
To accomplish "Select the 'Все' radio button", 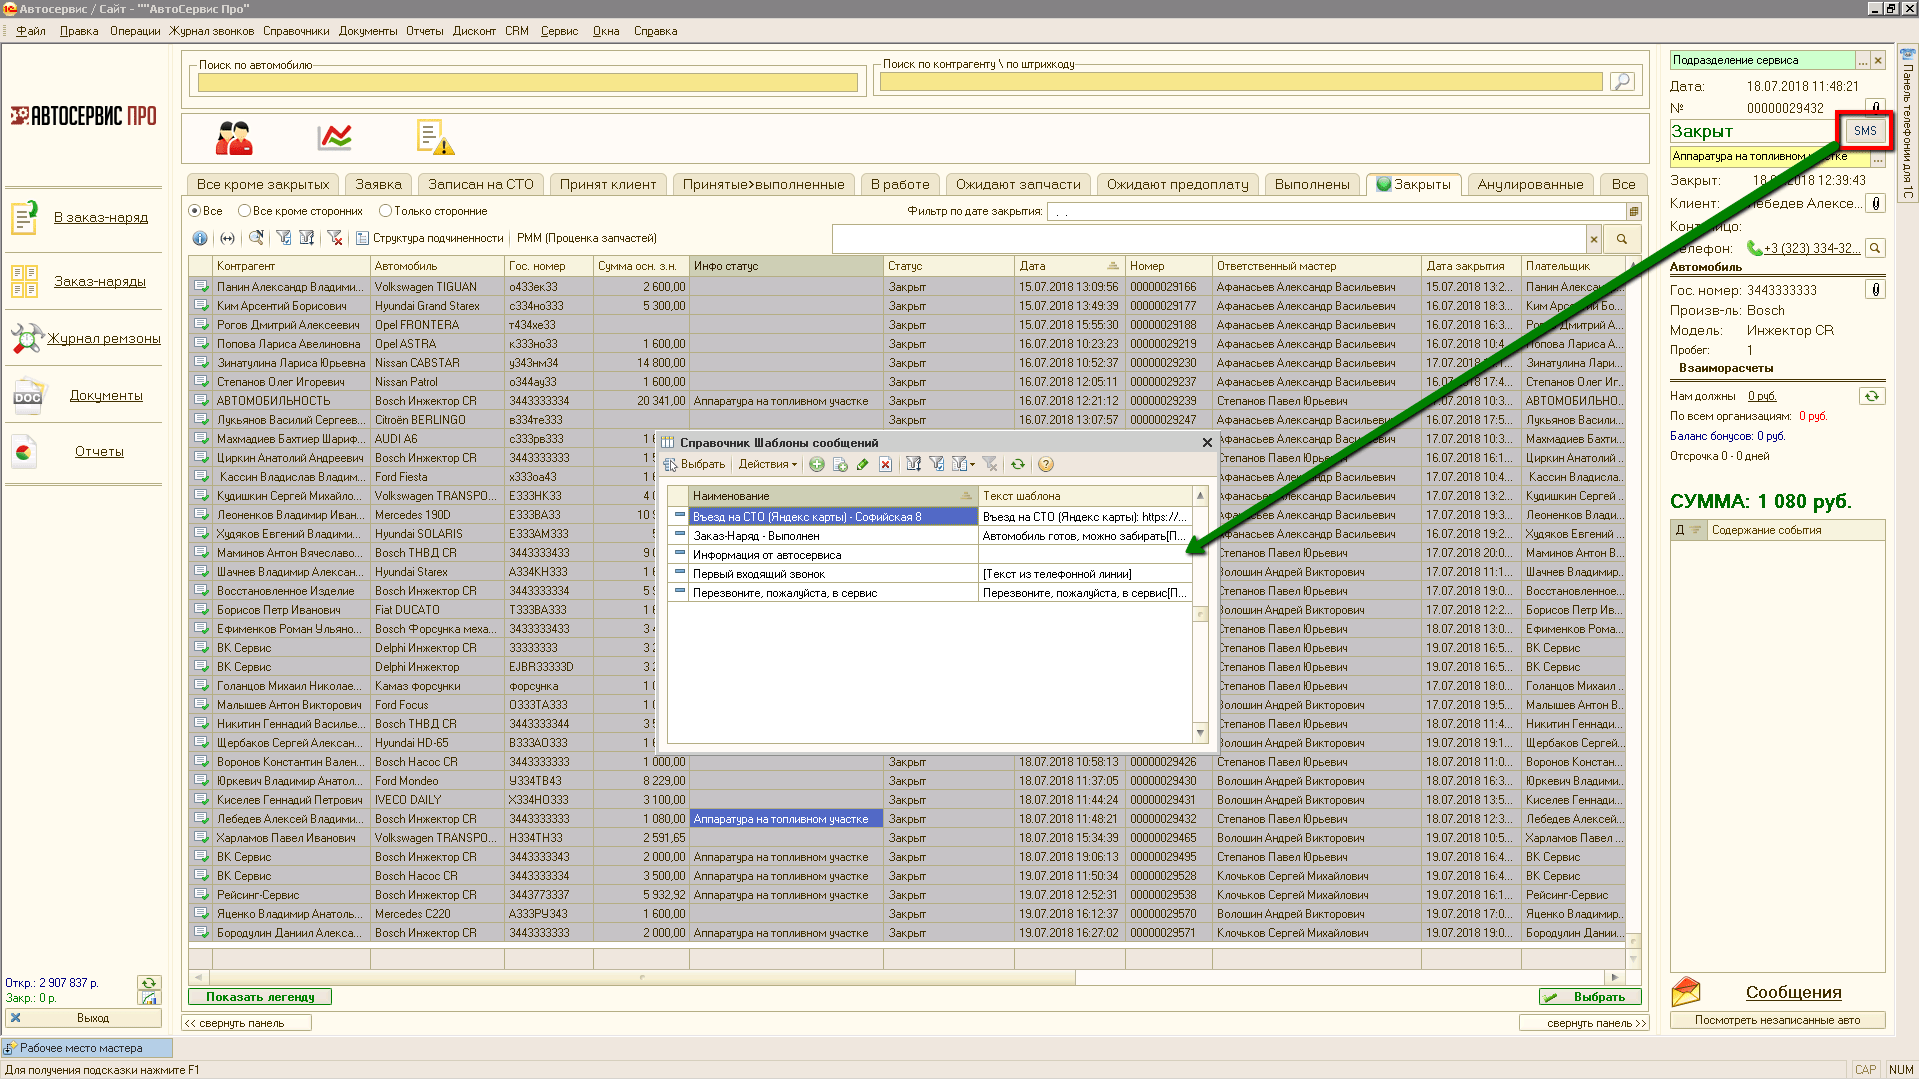I will coord(195,211).
